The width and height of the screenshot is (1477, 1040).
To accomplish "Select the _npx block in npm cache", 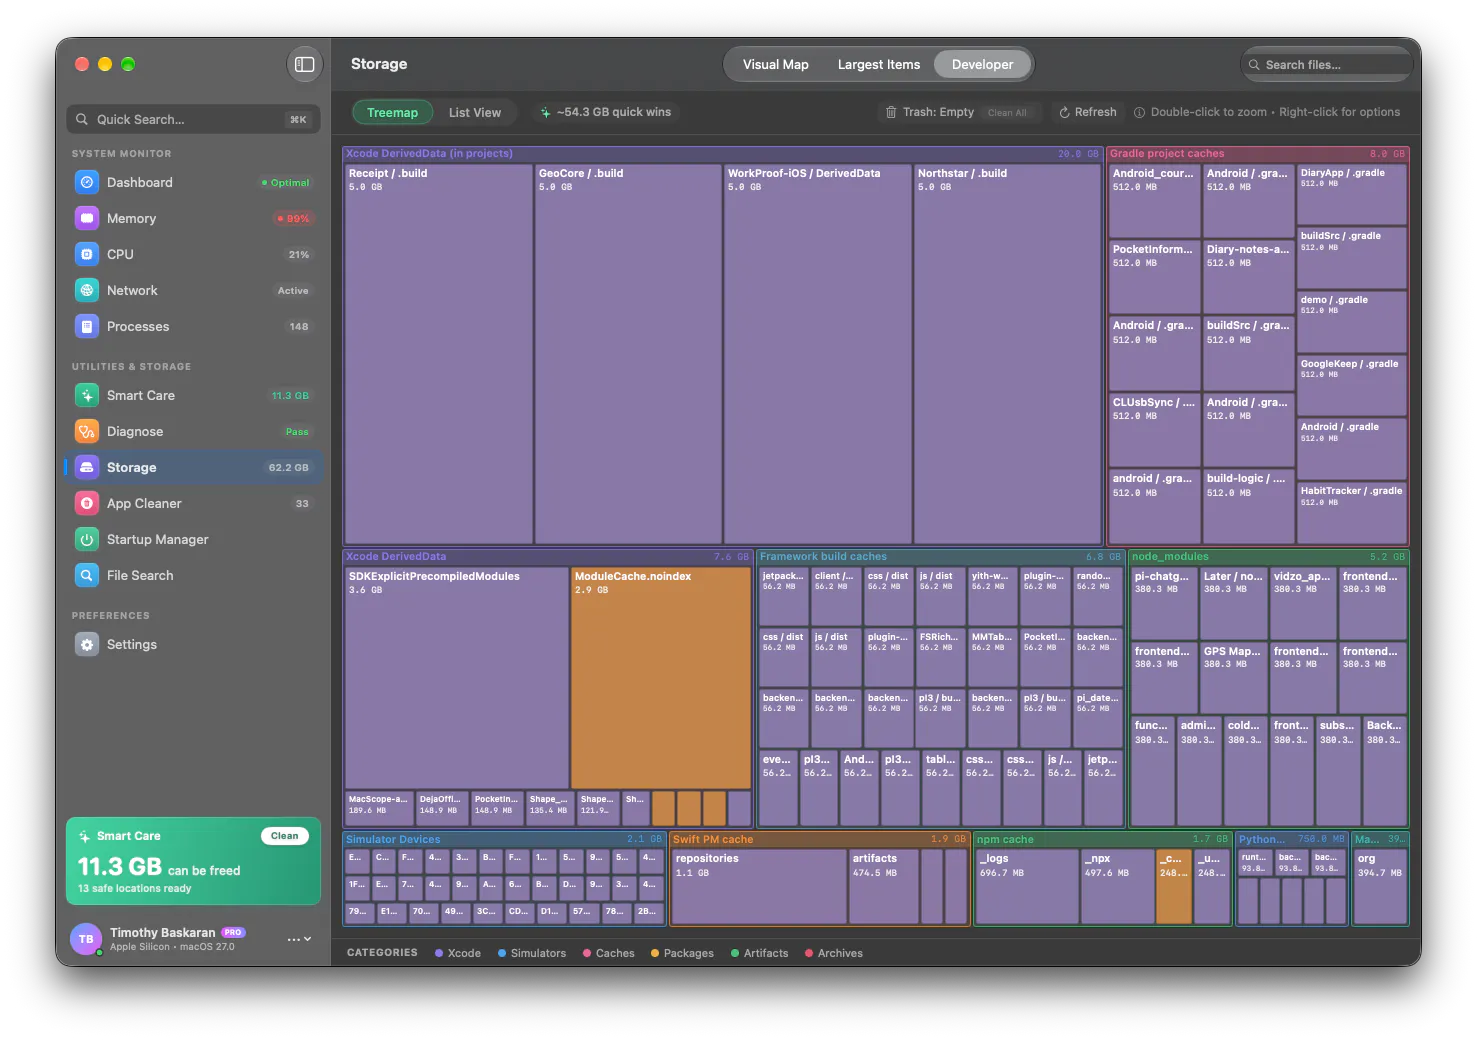I will click(1118, 886).
